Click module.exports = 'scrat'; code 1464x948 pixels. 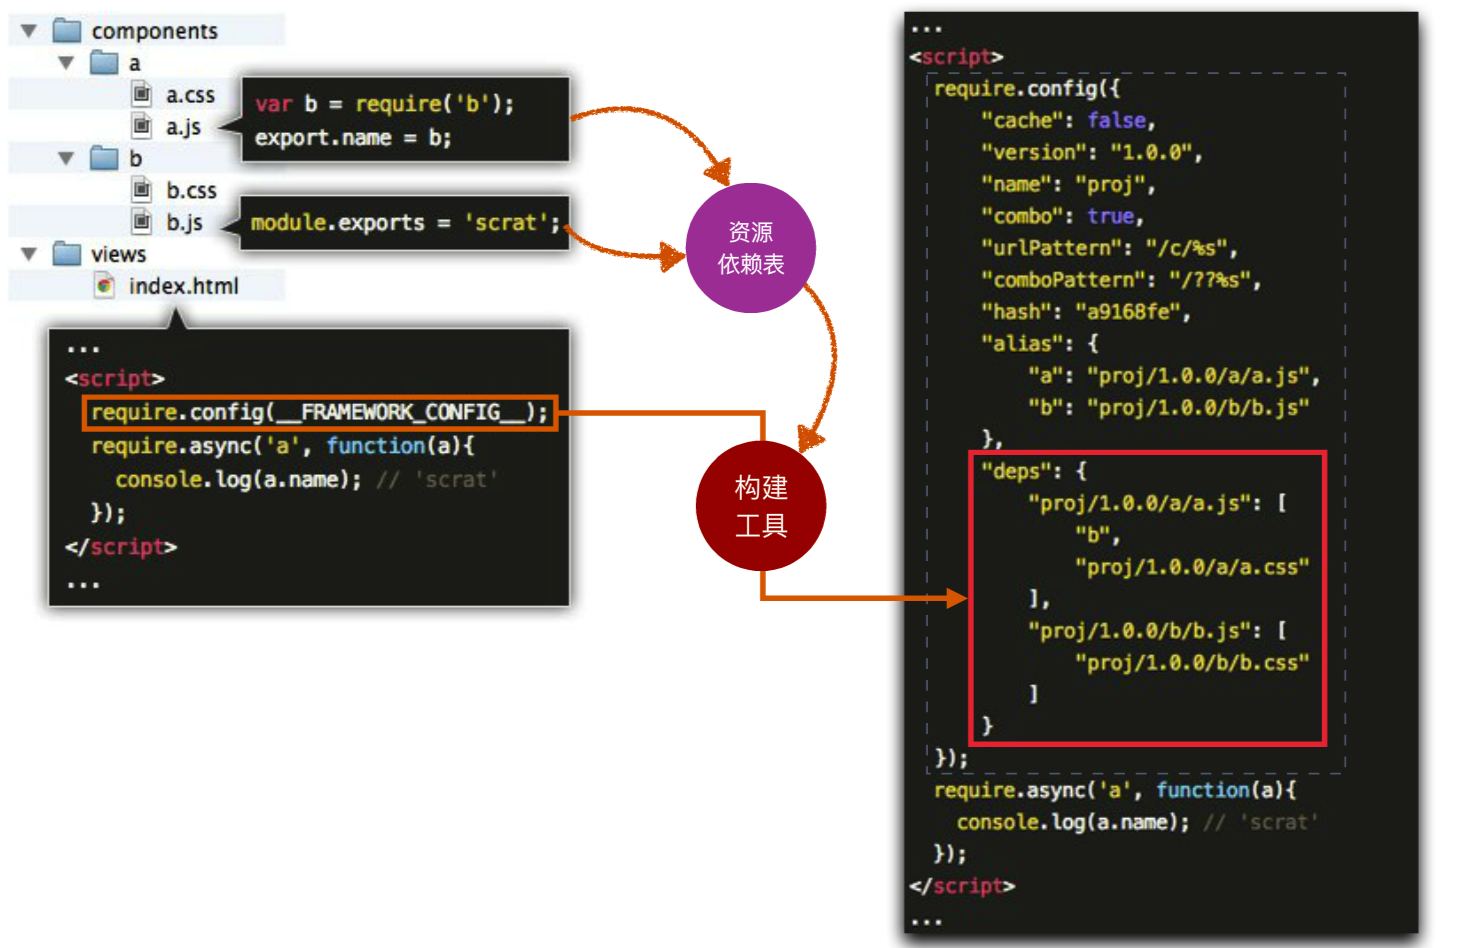click(405, 222)
